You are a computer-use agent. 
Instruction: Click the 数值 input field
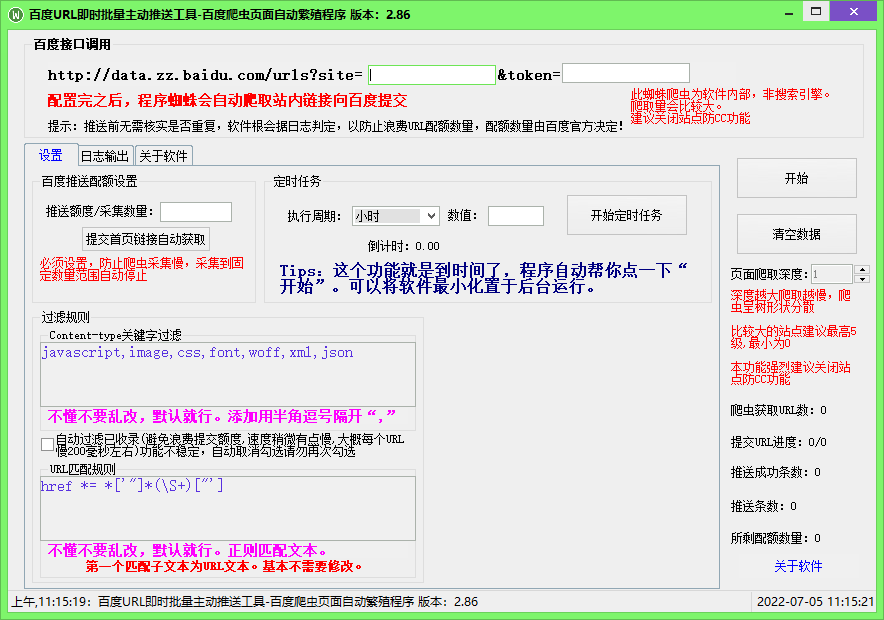coord(515,216)
